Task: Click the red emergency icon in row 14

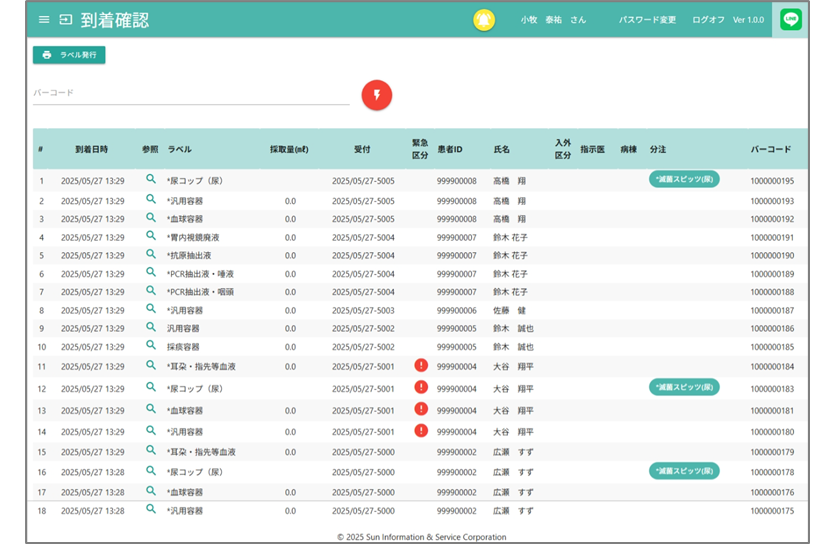Action: tap(421, 430)
